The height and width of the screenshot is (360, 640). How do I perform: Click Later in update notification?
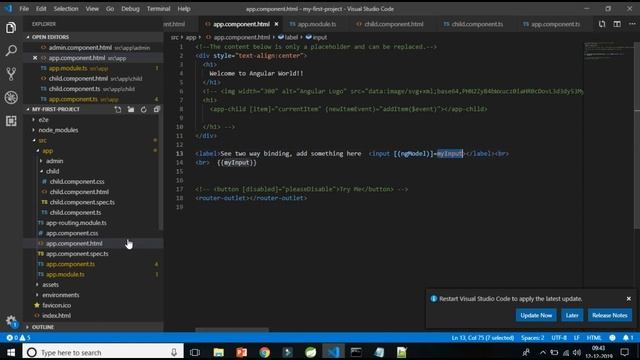pos(572,315)
